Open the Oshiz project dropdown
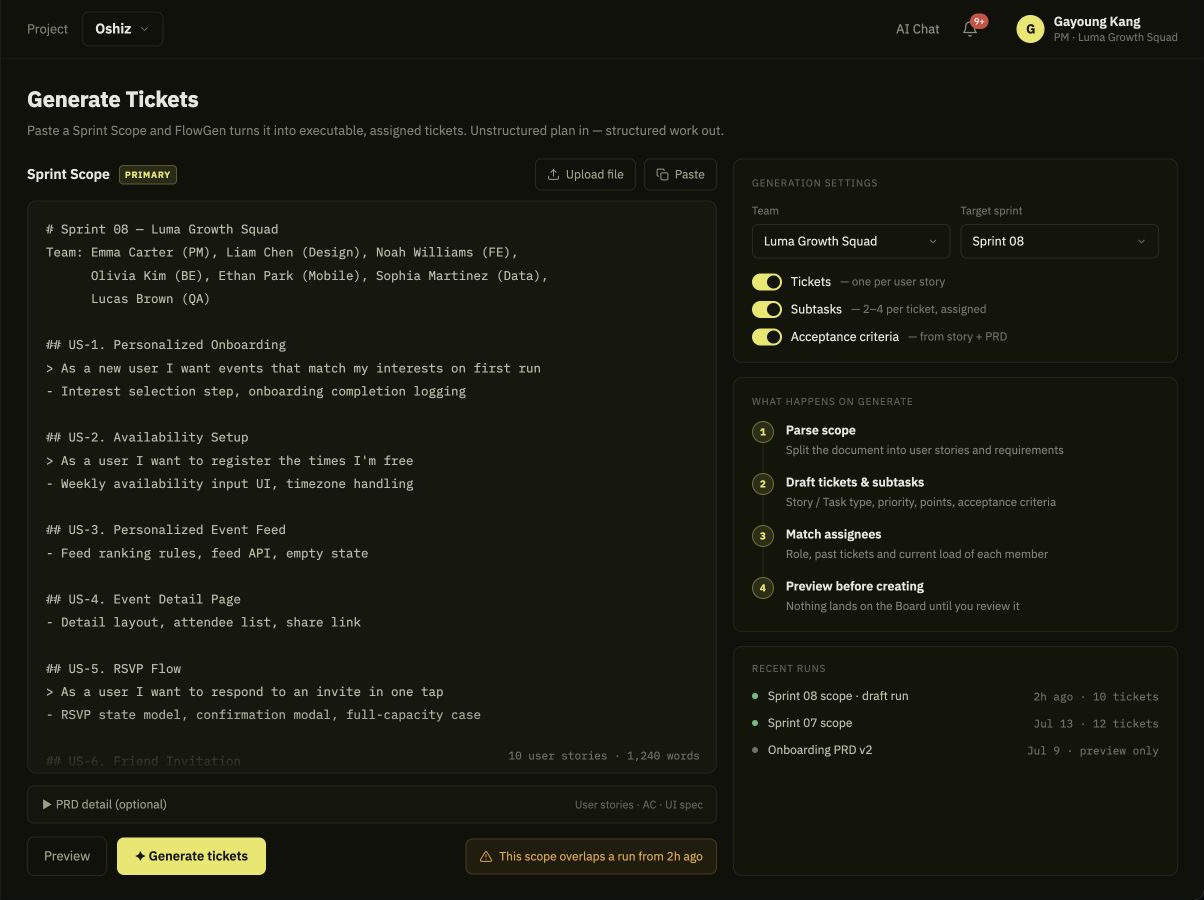The image size is (1204, 900). pos(122,29)
